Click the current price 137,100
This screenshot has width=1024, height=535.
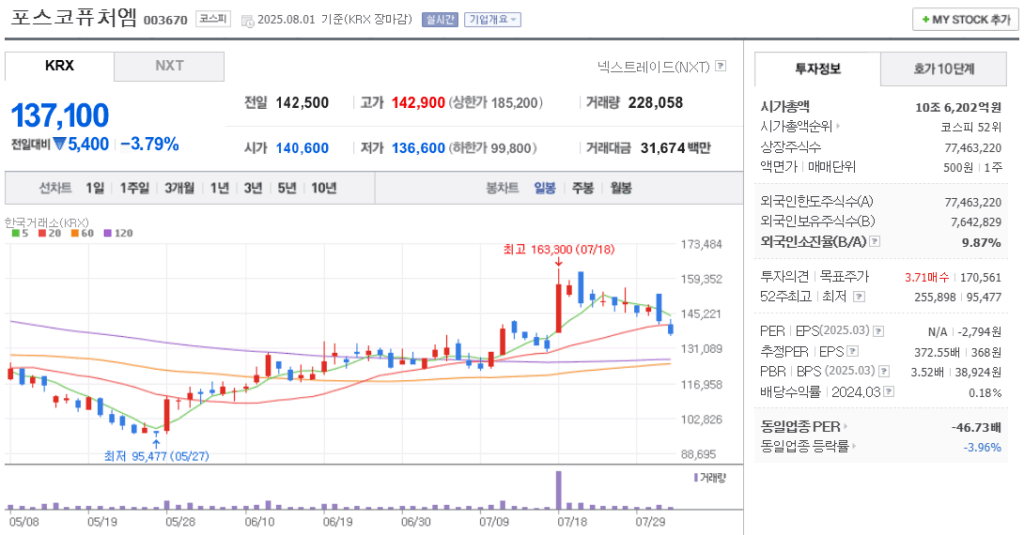pos(60,116)
